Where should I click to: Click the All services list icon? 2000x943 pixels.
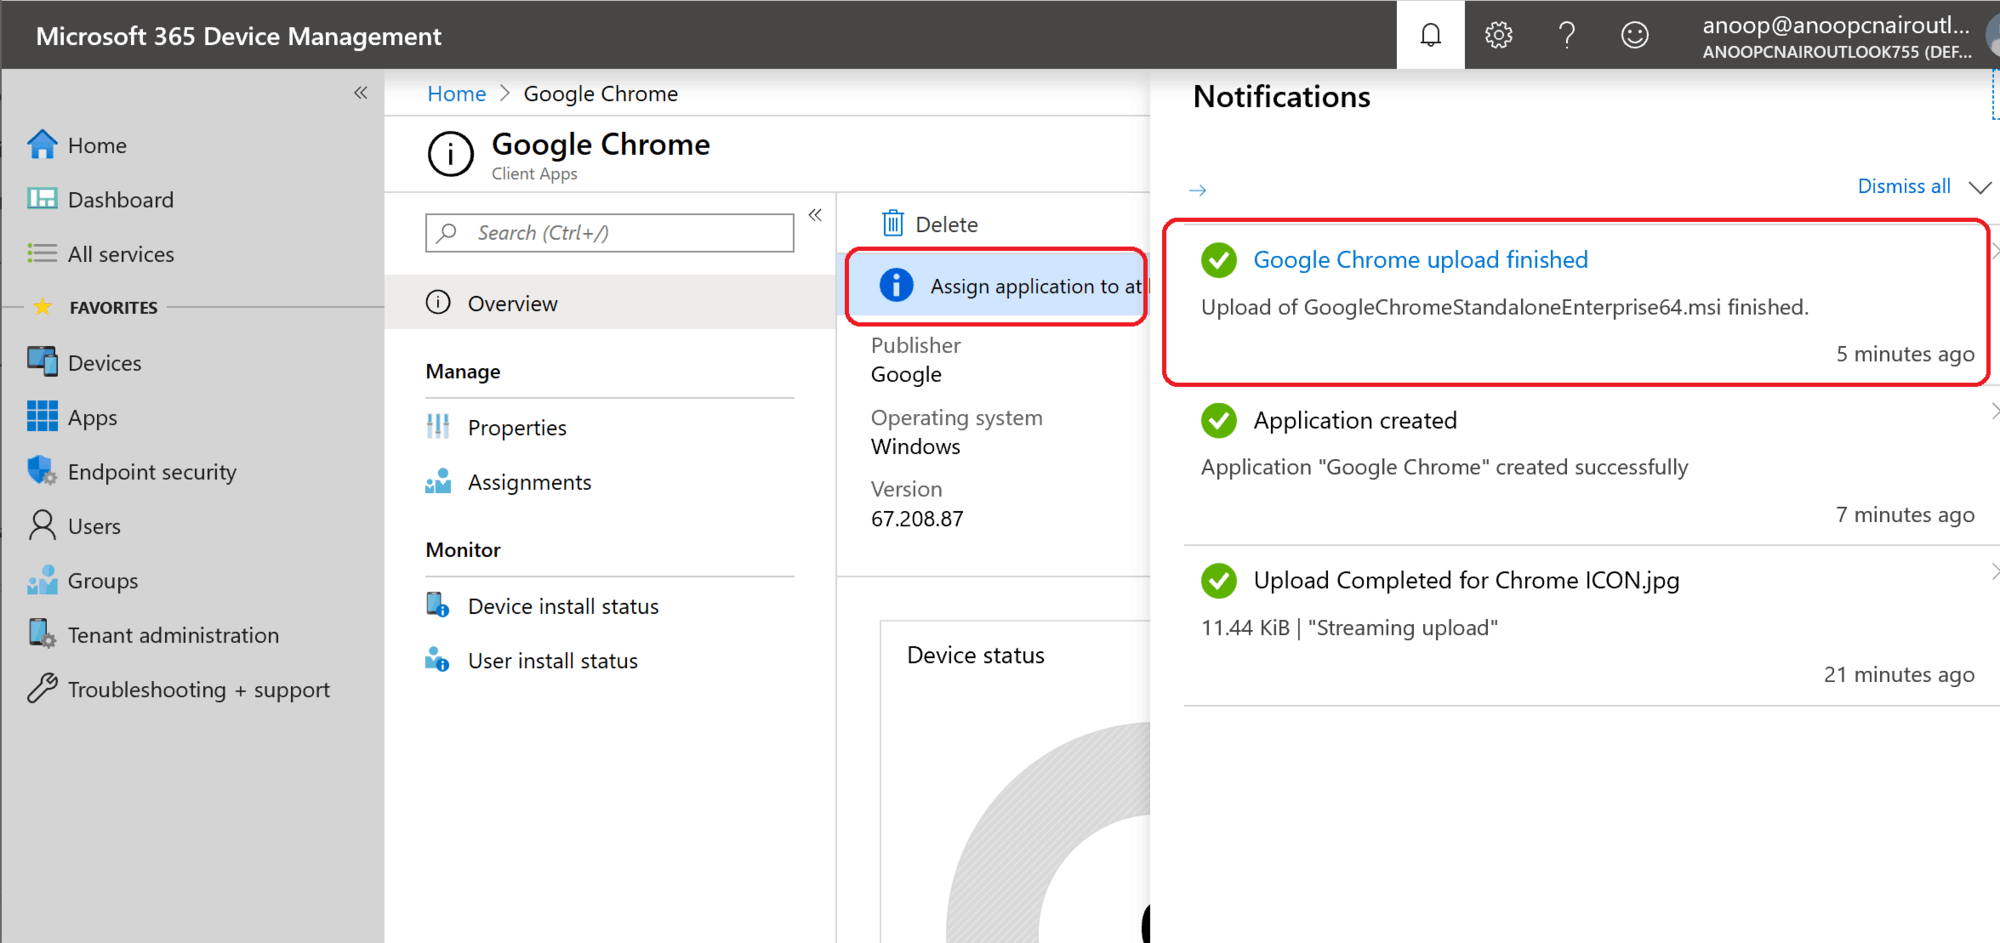point(42,254)
